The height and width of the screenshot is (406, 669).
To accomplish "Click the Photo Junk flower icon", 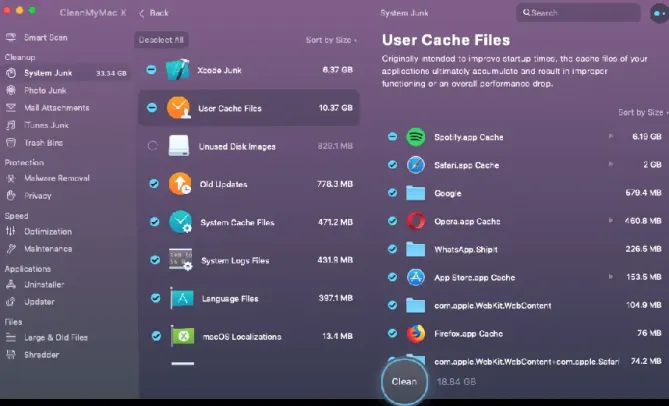I will click(x=11, y=90).
